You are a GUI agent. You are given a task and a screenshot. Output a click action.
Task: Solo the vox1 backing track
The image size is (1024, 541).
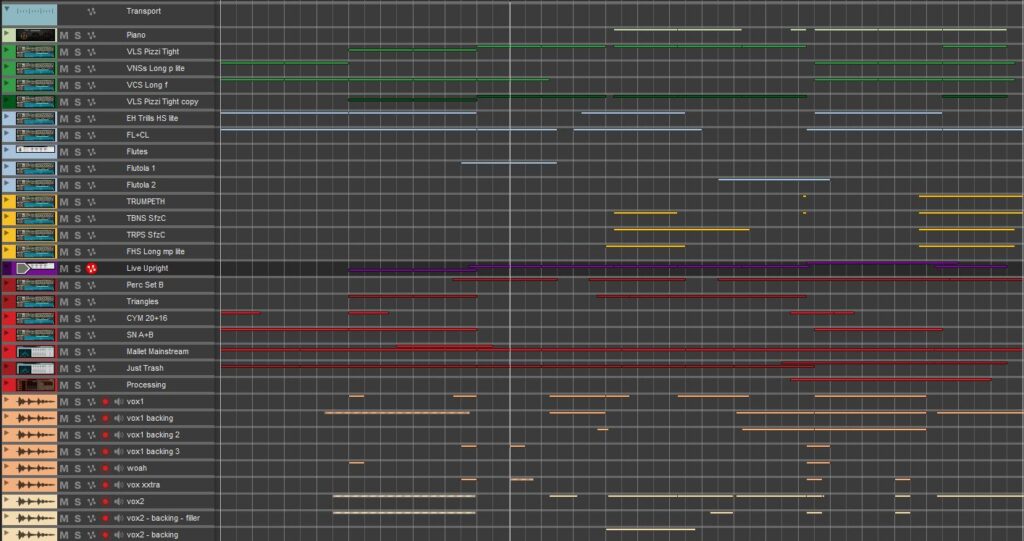78,418
